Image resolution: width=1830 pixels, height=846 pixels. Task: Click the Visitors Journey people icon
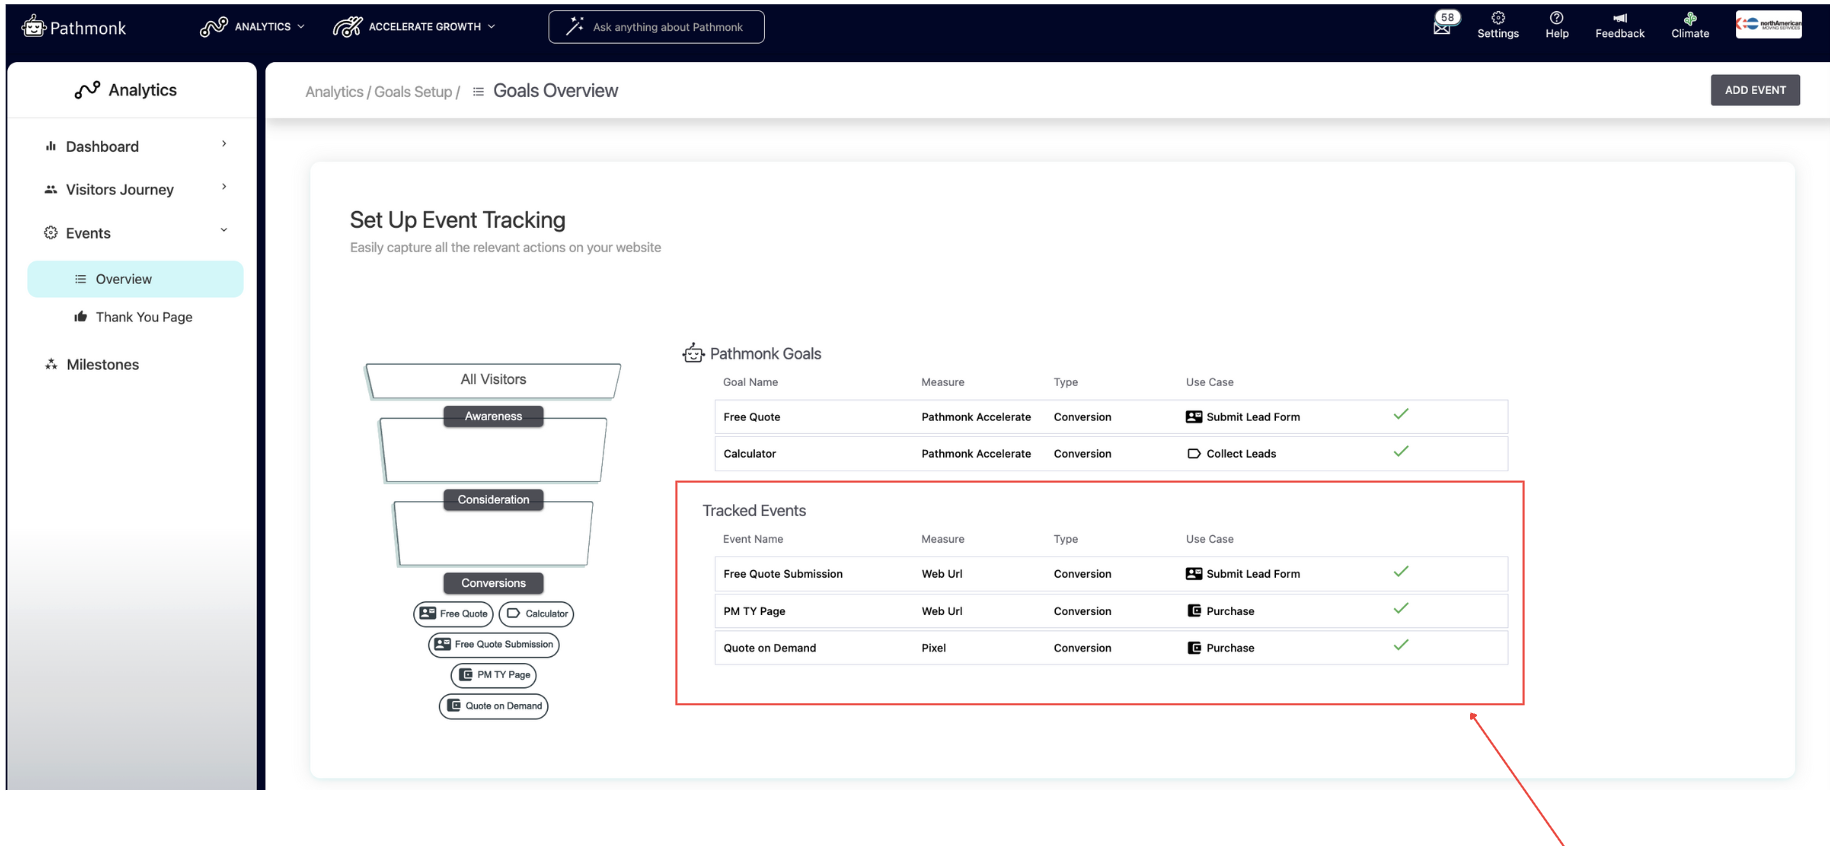pos(51,189)
